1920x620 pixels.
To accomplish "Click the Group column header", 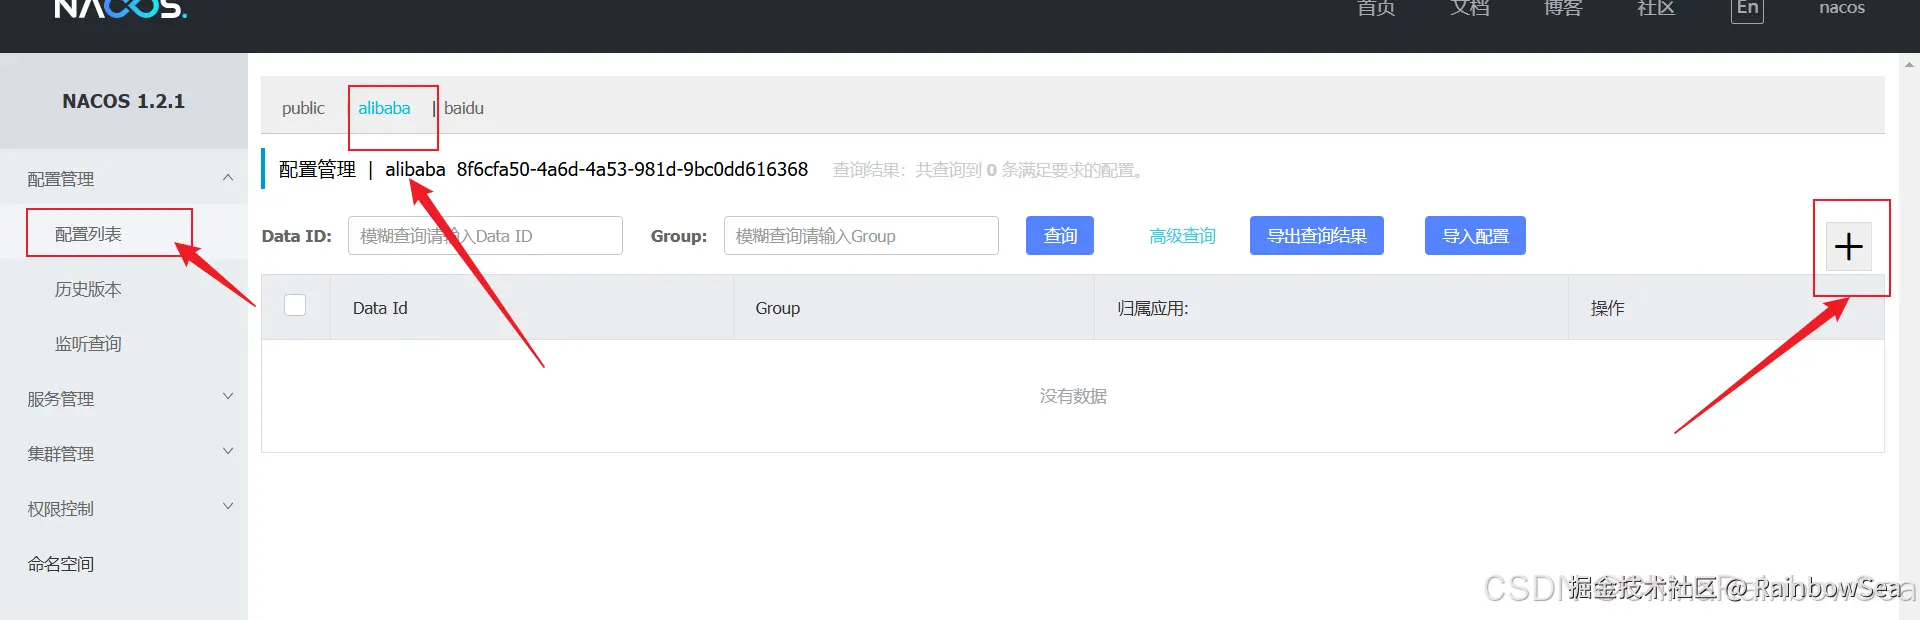I will 778,308.
